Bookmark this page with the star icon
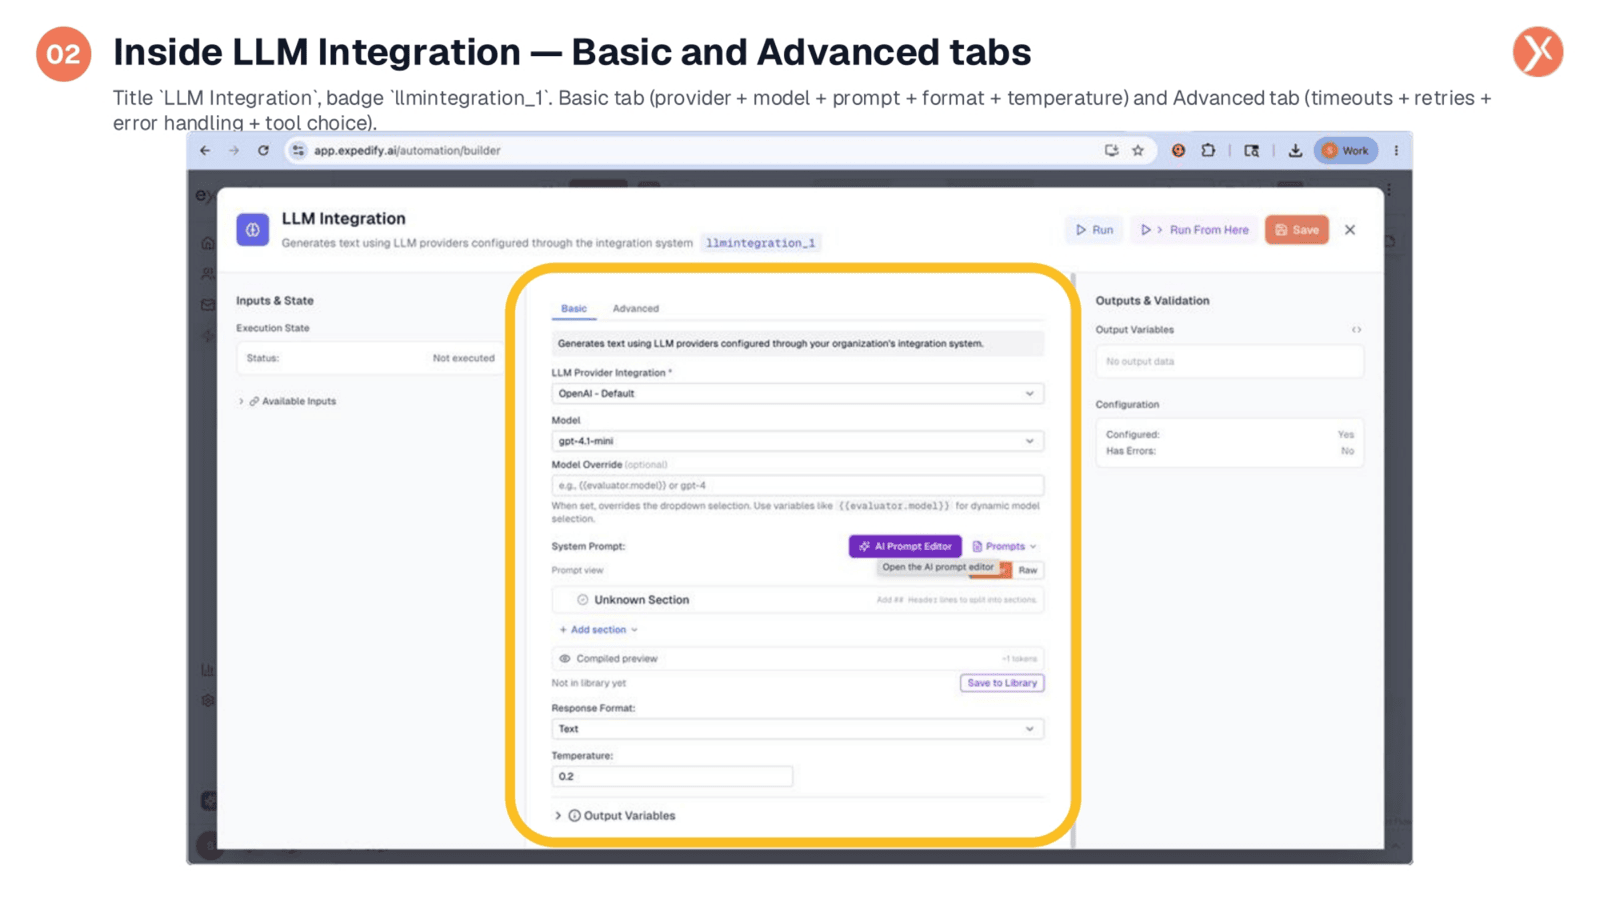The width and height of the screenshot is (1600, 900). (1138, 151)
